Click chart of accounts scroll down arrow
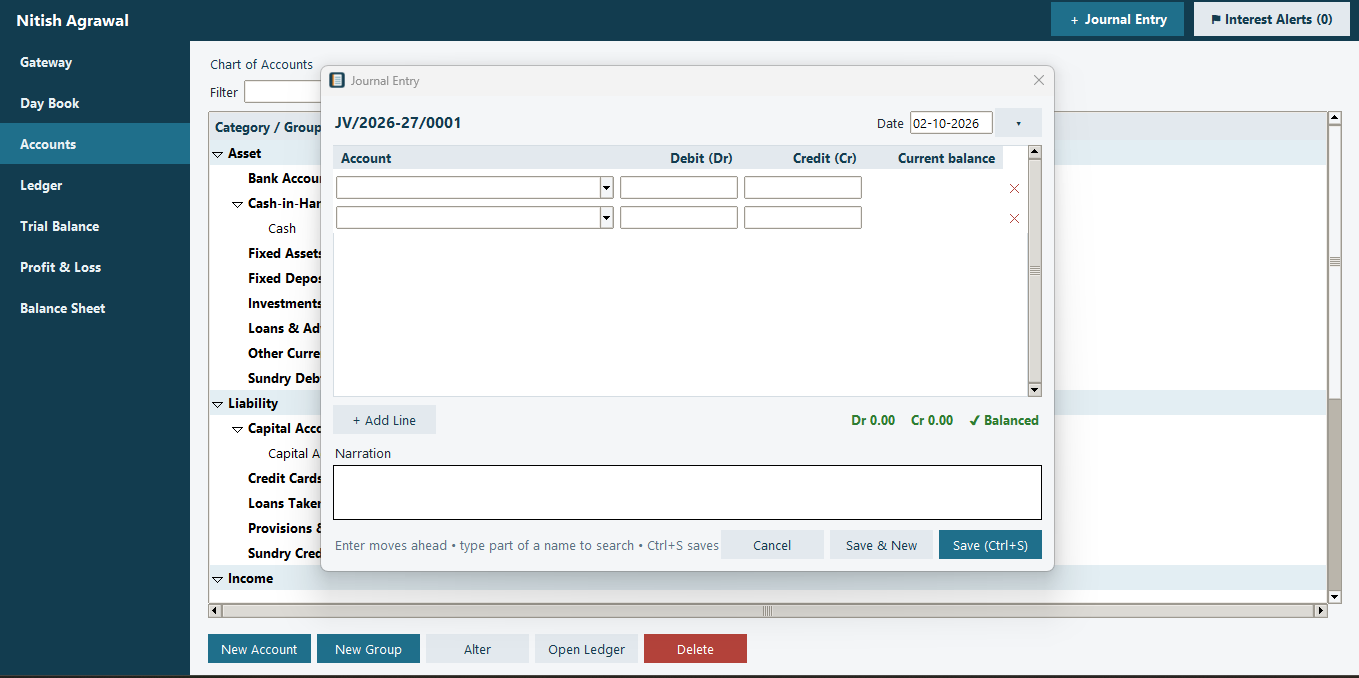The width and height of the screenshot is (1359, 678). 1334,596
